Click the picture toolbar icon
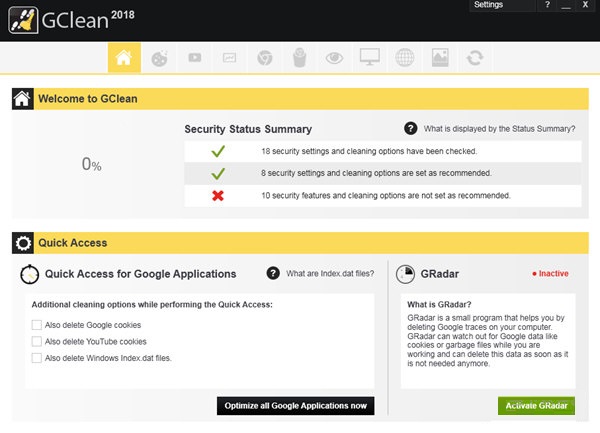This screenshot has height=433, width=600. [439, 58]
